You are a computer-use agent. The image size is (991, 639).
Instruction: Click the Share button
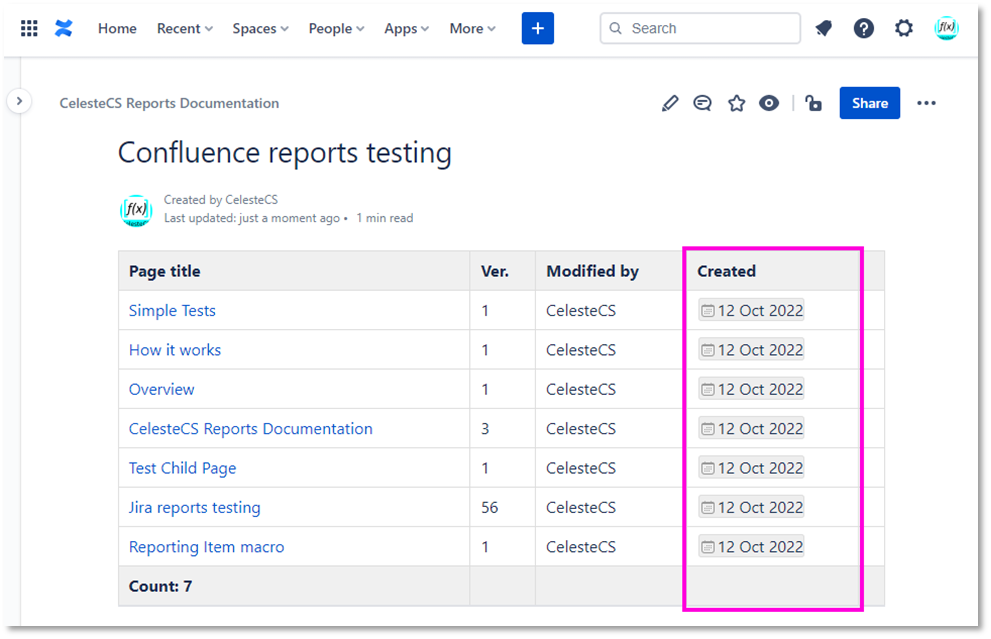click(x=870, y=103)
